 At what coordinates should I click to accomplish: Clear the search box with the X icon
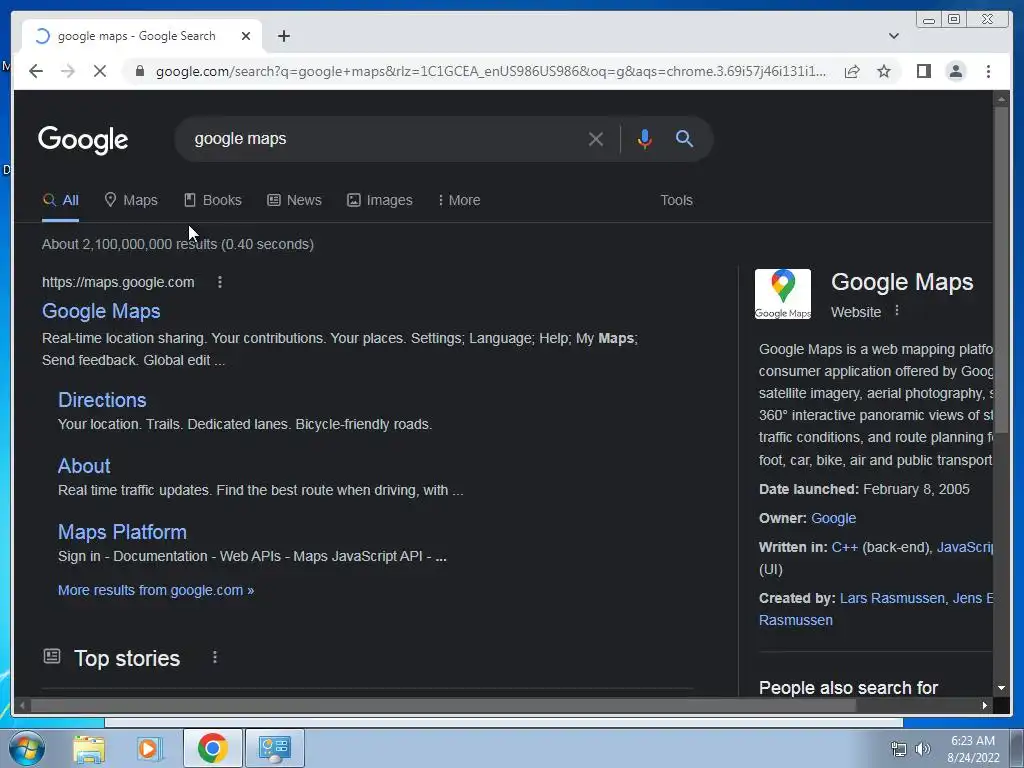(x=595, y=139)
